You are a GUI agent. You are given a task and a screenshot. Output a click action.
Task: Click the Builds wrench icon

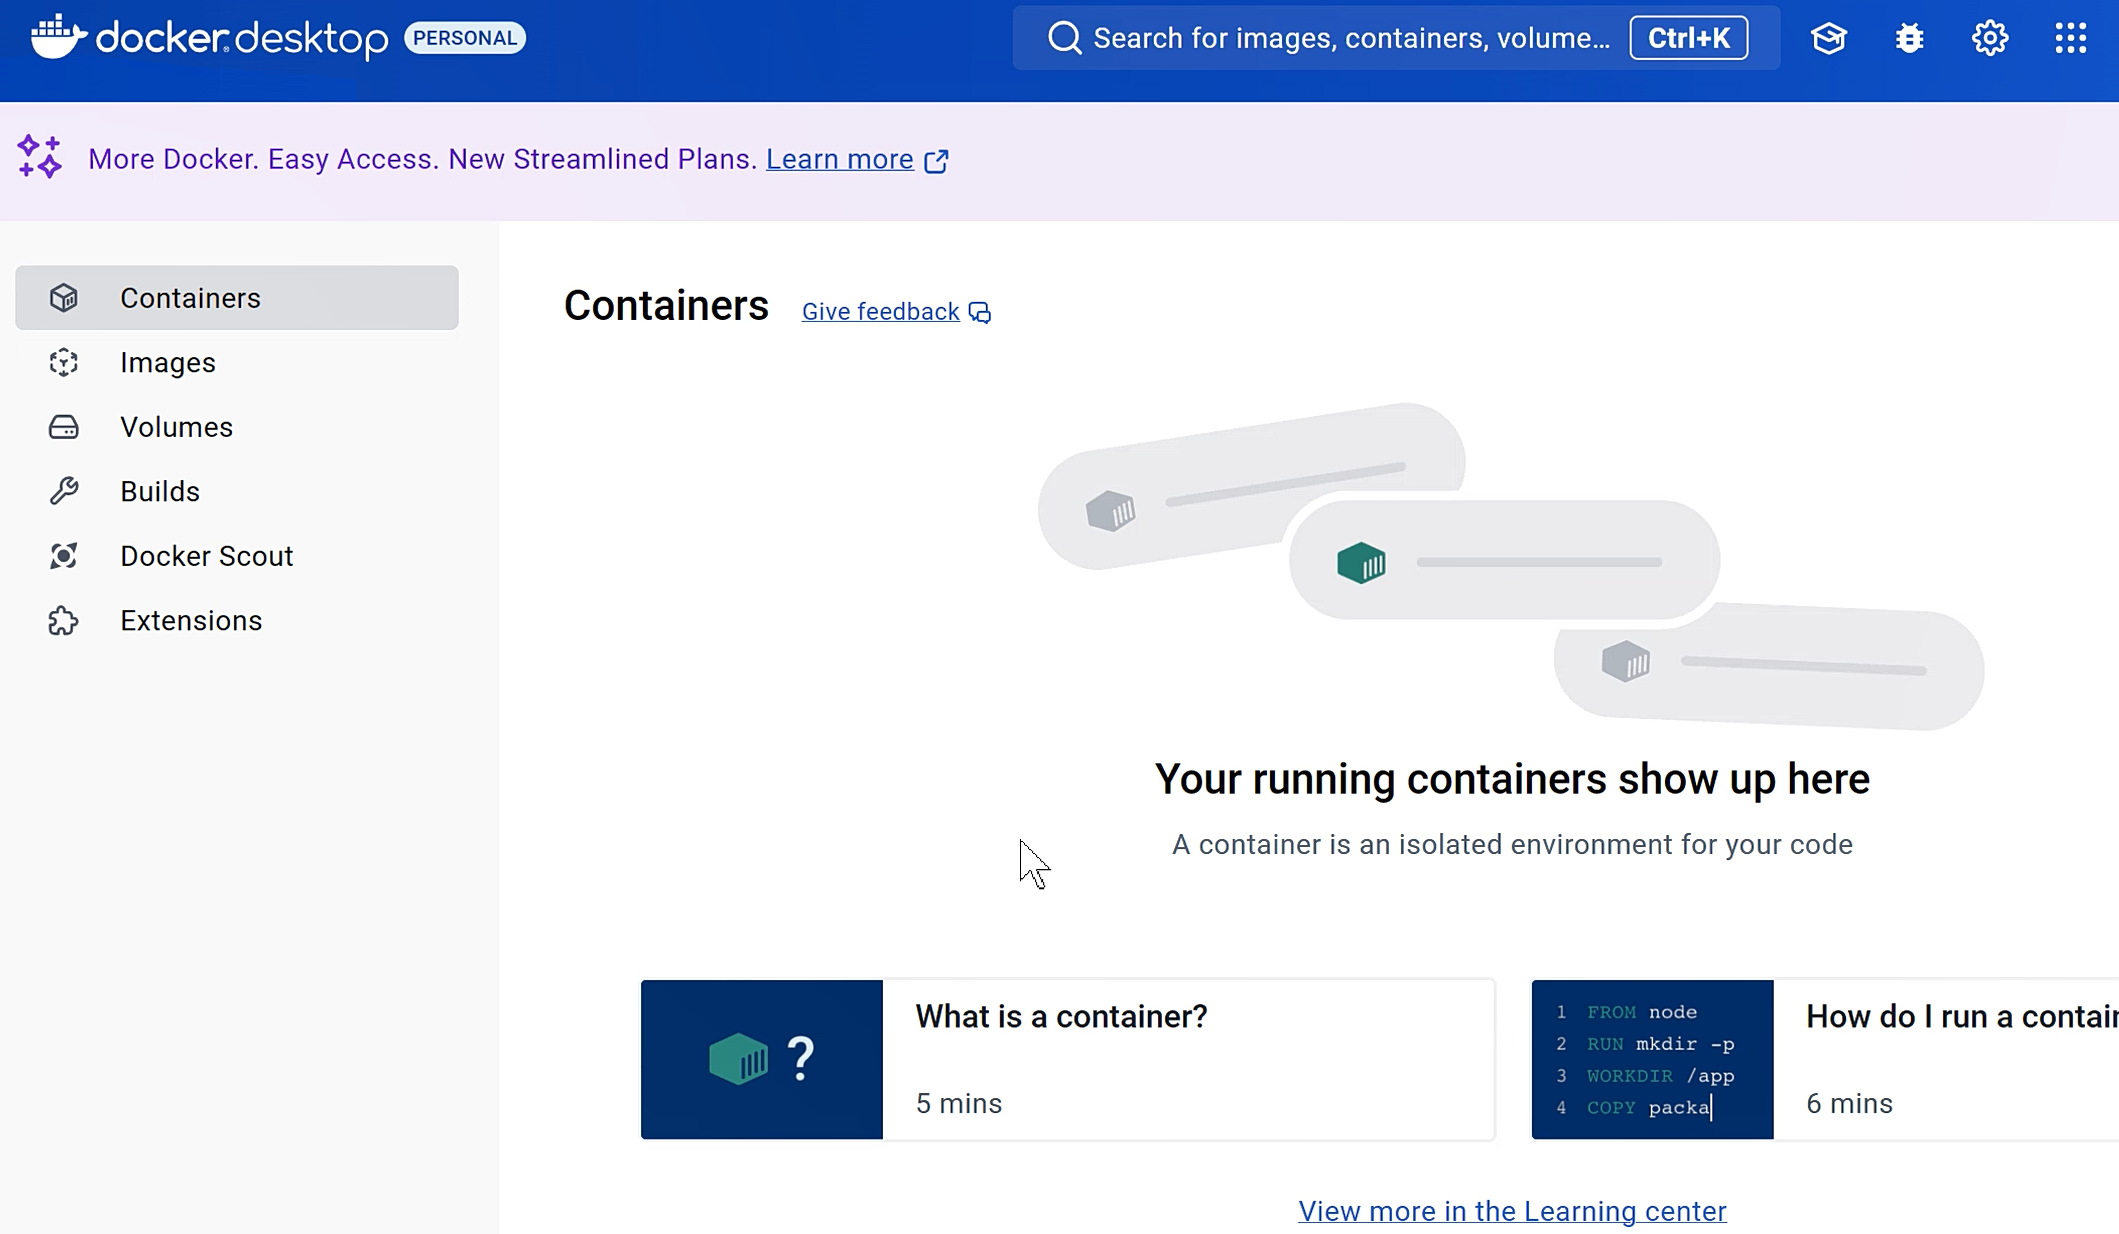click(x=64, y=491)
